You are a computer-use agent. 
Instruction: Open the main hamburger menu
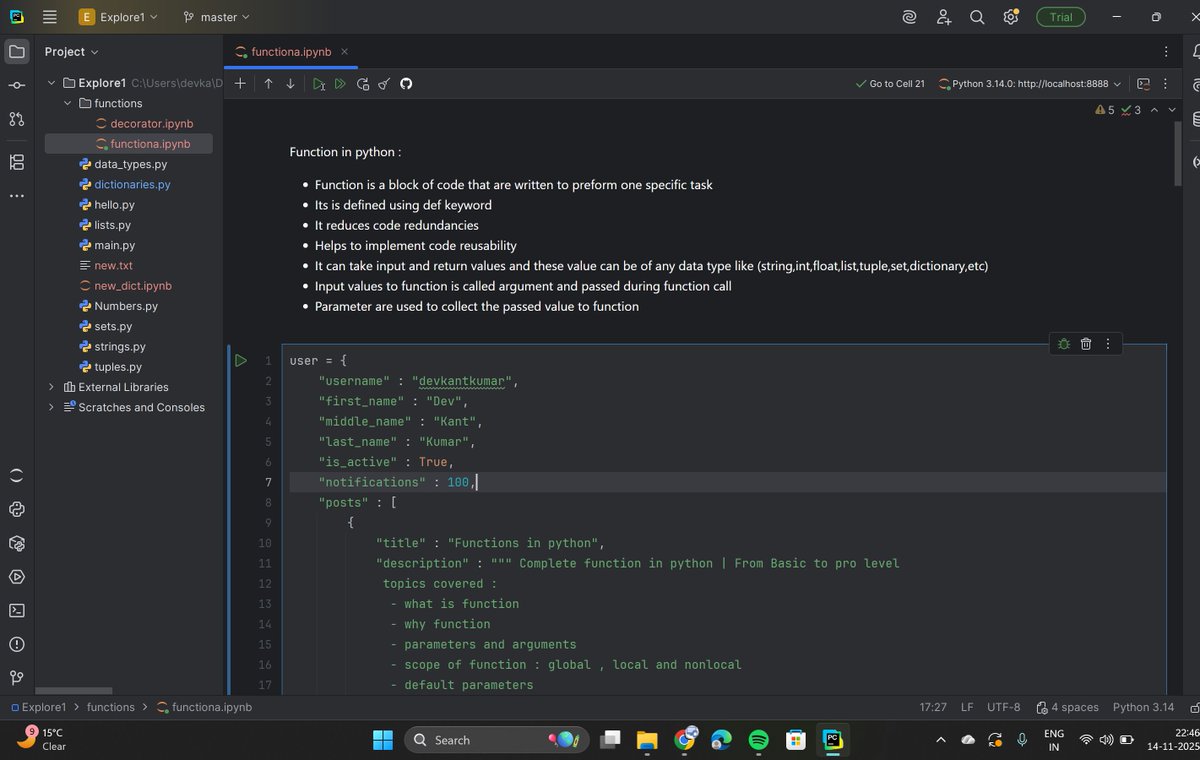tap(48, 16)
